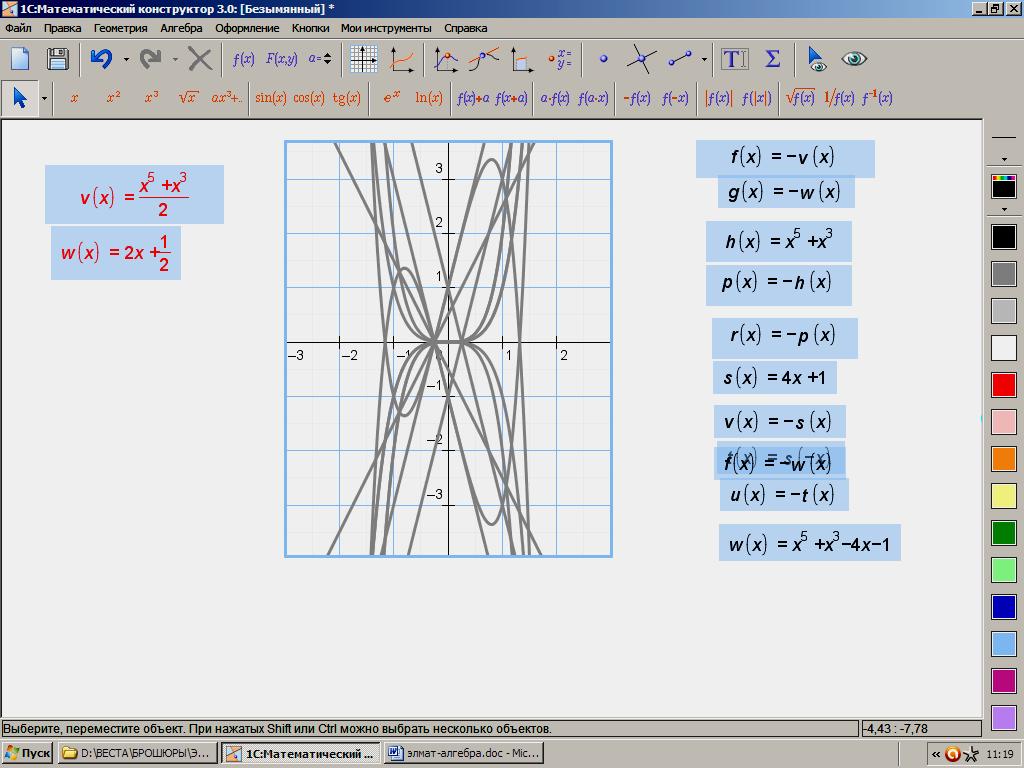This screenshot has height=768, width=1024.
Task: Toggle the coordinate grid icon
Action: [364, 59]
